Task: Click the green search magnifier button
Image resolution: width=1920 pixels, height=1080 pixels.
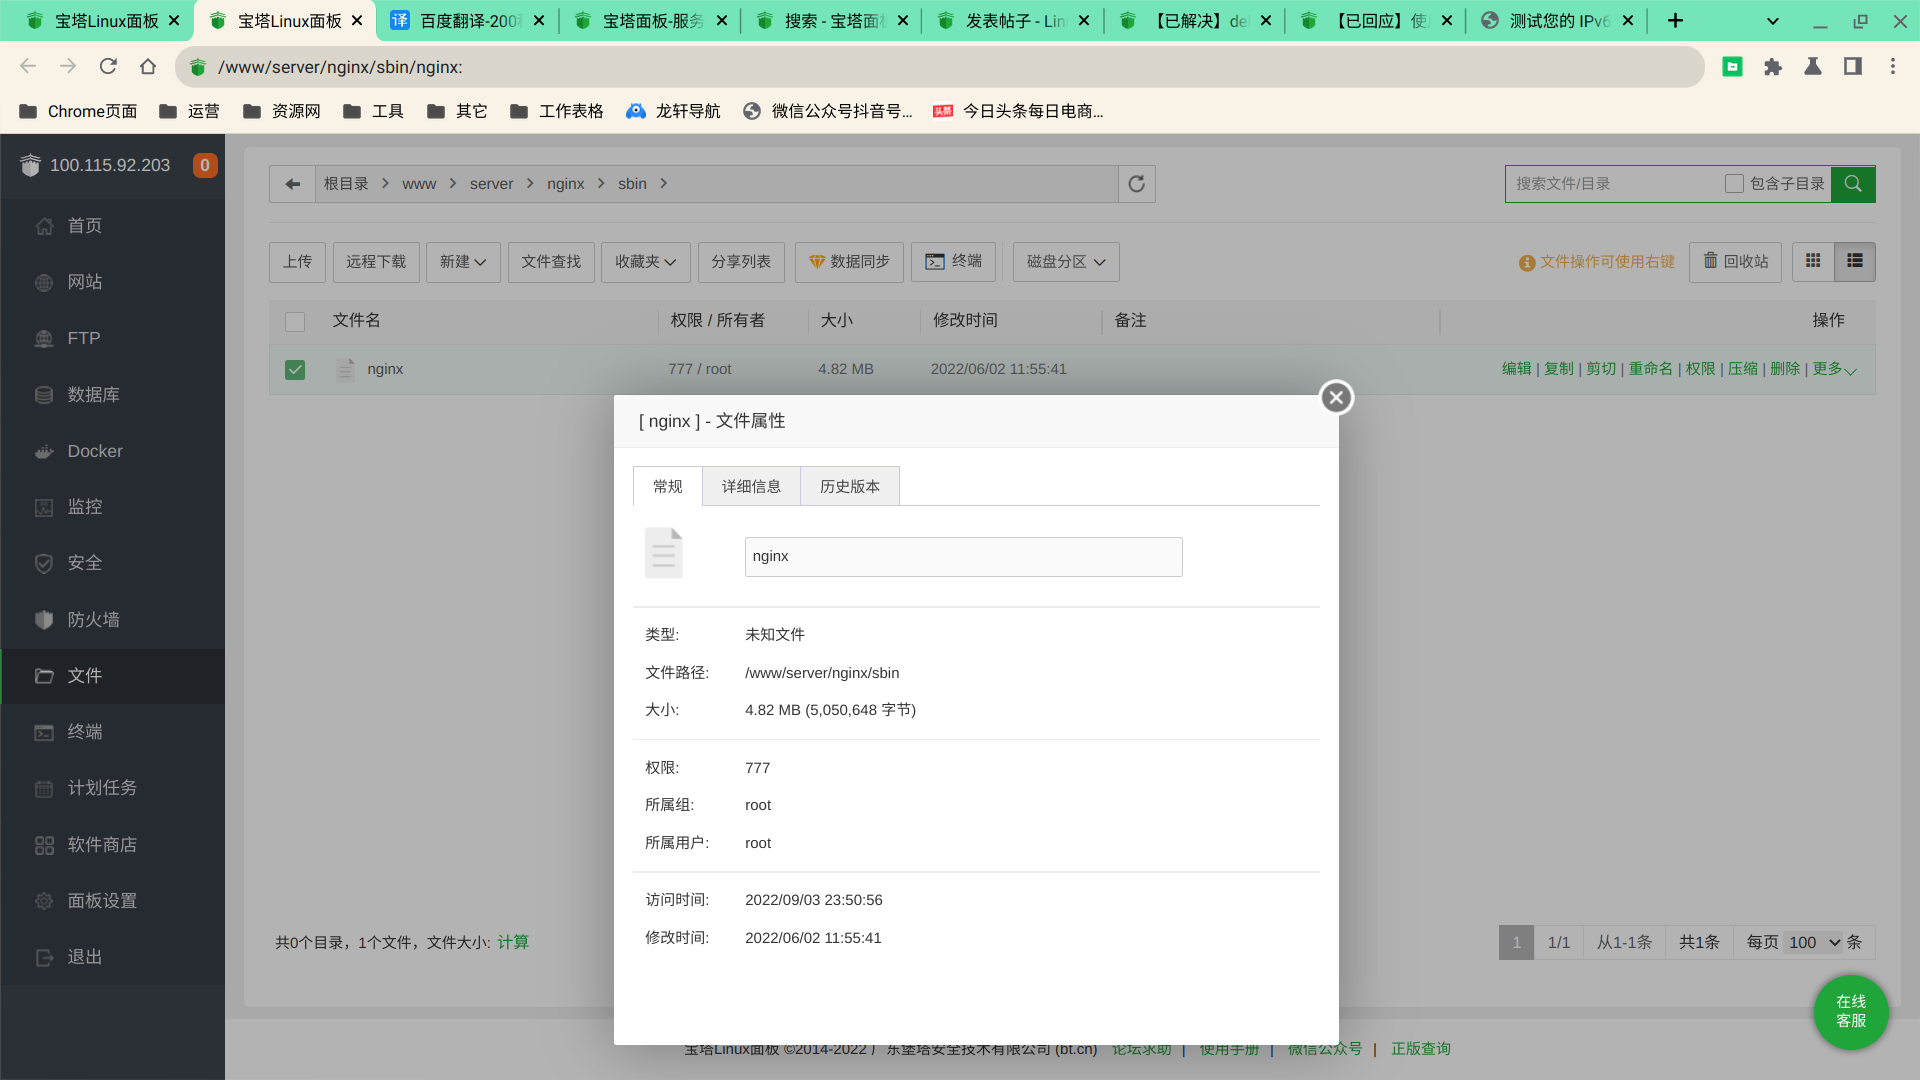Action: 1853,184
